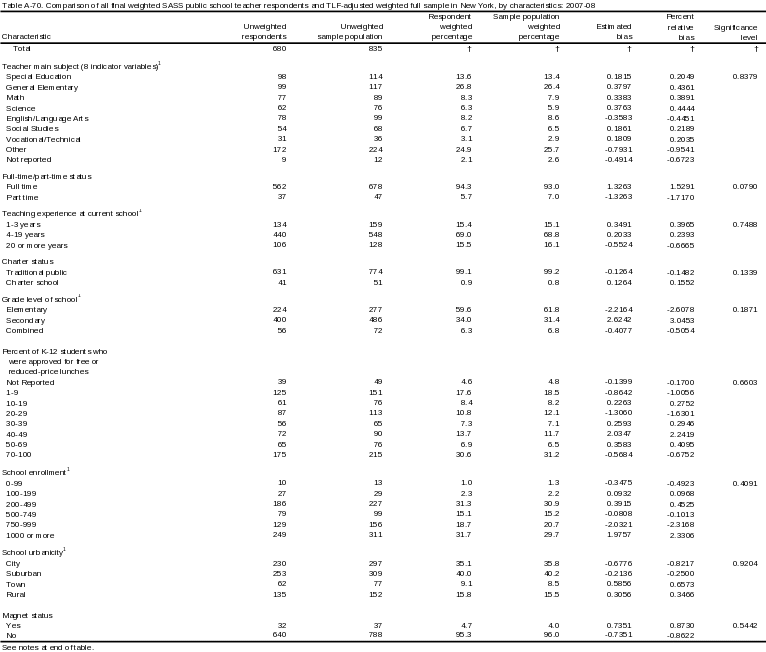The image size is (766, 652).
Task: Select significance level value 0.0790
Action: coord(745,187)
